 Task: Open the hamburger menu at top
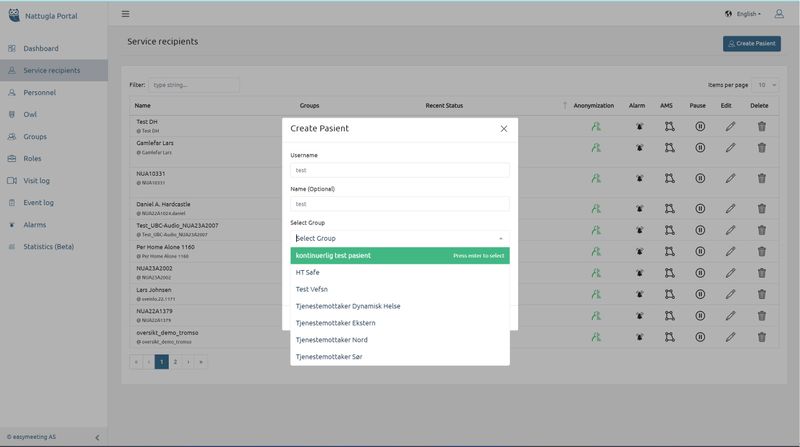point(125,14)
